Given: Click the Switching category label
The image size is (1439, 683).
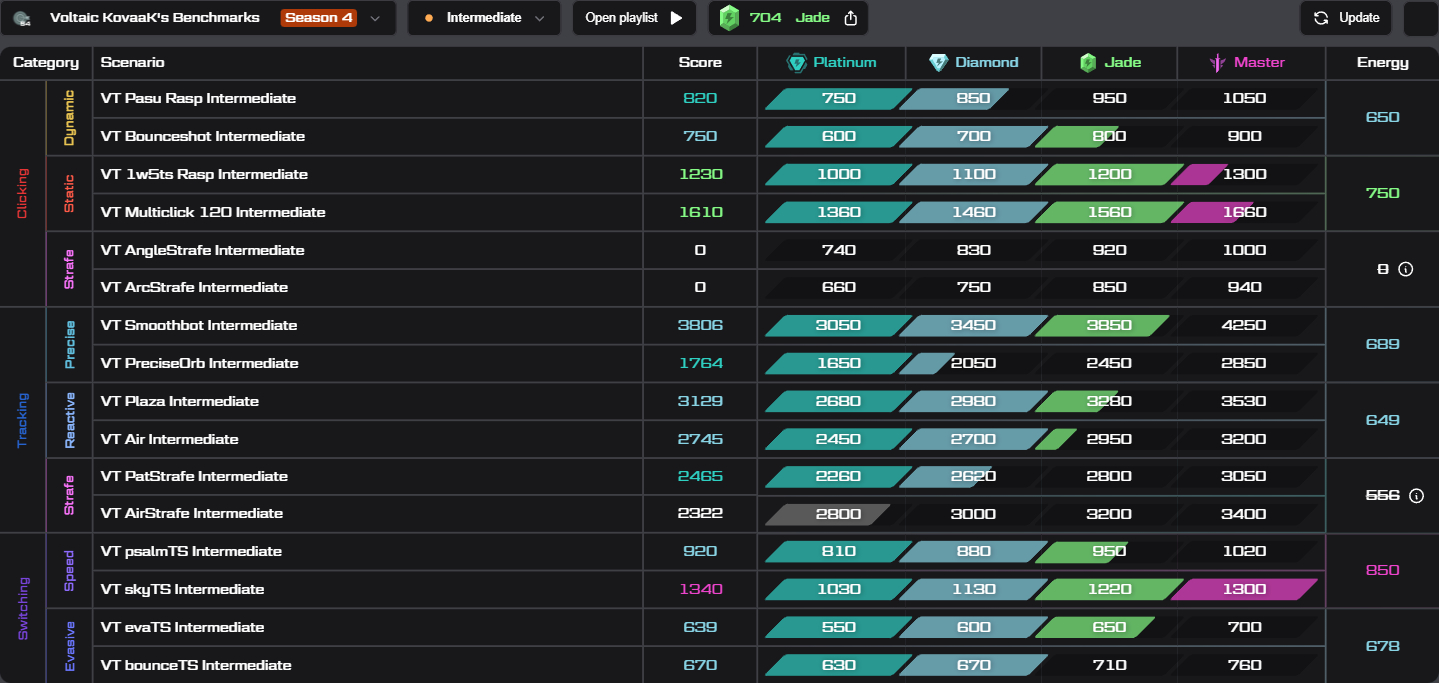Looking at the screenshot, I should [23, 608].
